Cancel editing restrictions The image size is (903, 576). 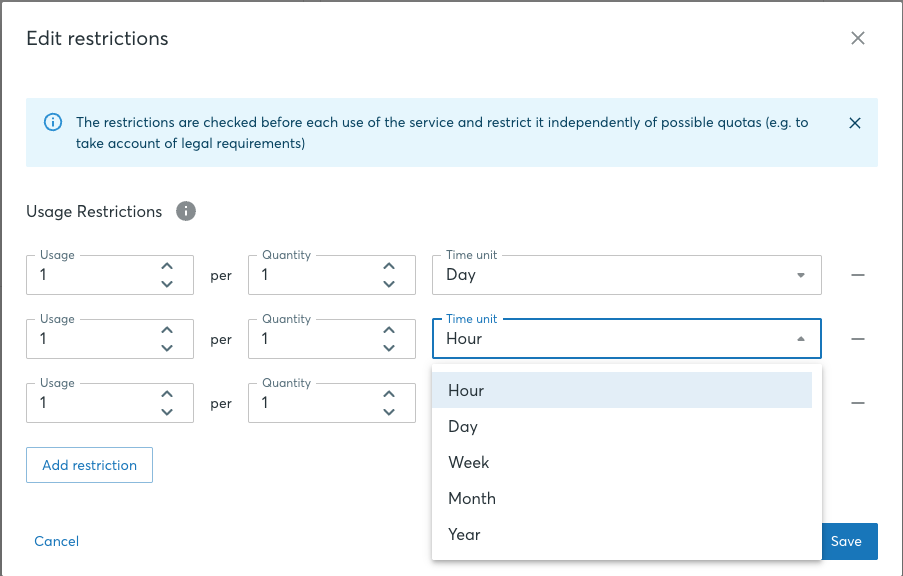click(56, 541)
